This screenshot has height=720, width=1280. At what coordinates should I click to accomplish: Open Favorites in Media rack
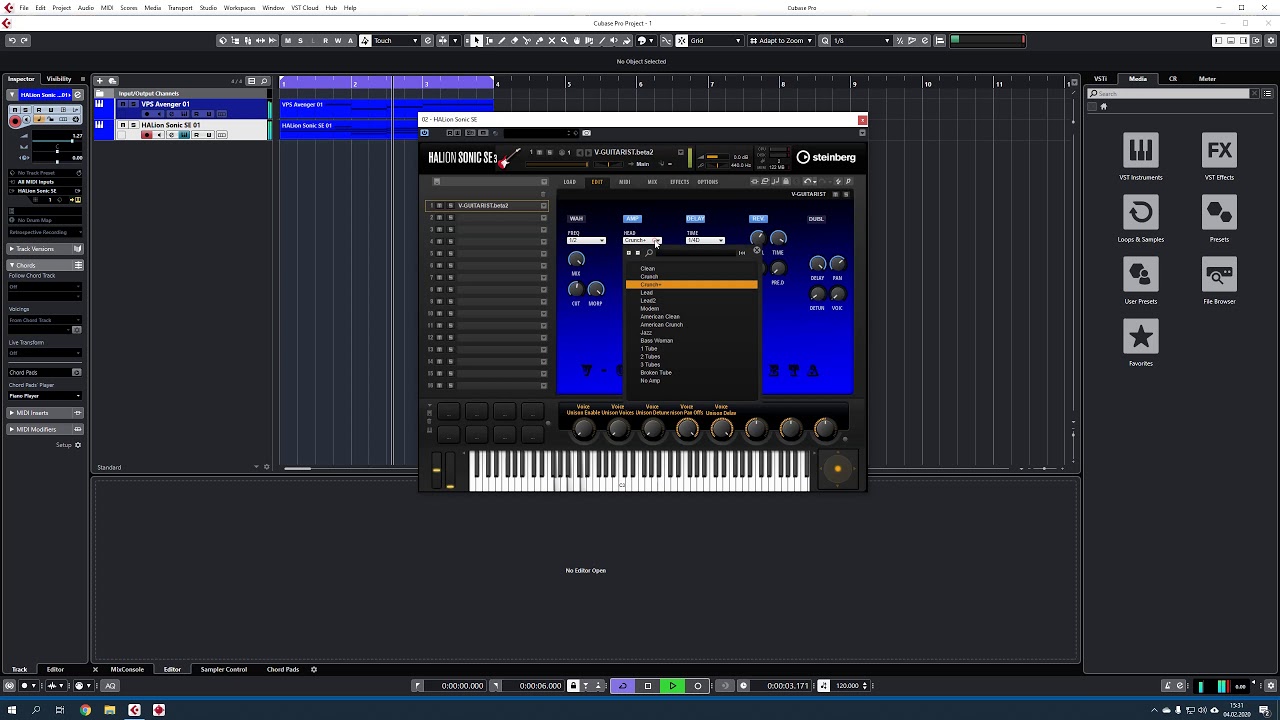1140,343
